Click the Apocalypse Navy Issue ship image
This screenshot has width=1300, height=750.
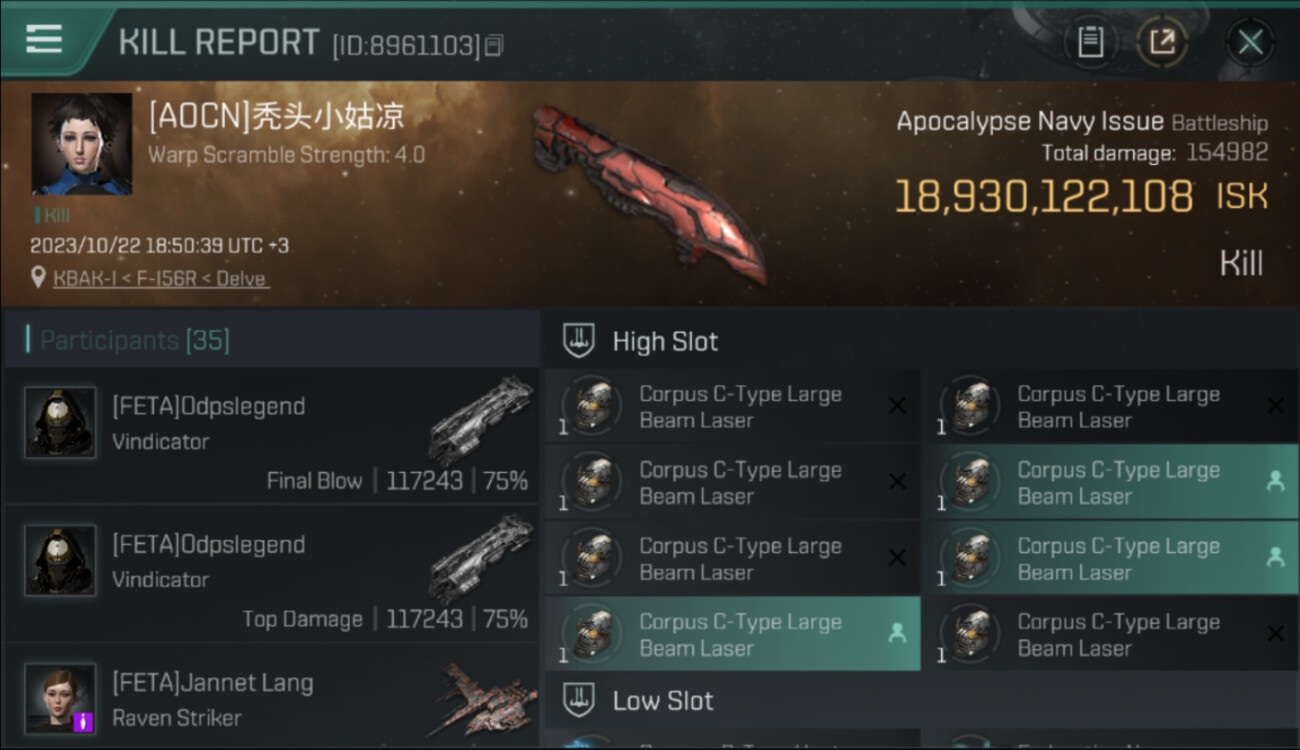pyautogui.click(x=650, y=192)
